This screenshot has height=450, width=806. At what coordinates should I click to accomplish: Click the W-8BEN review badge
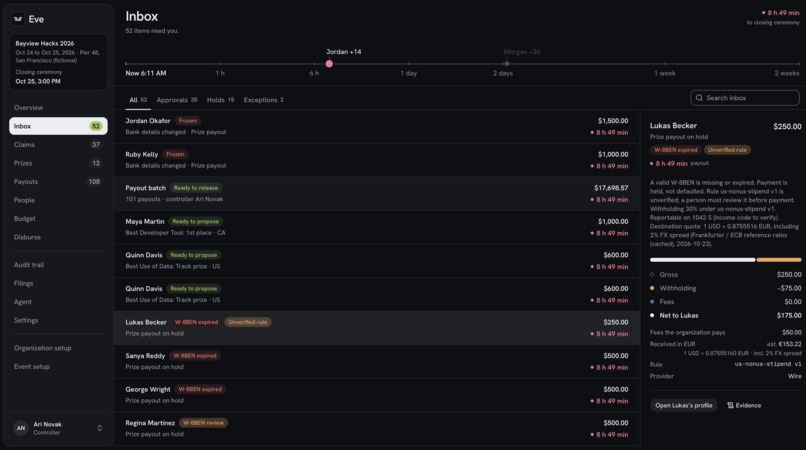204,423
